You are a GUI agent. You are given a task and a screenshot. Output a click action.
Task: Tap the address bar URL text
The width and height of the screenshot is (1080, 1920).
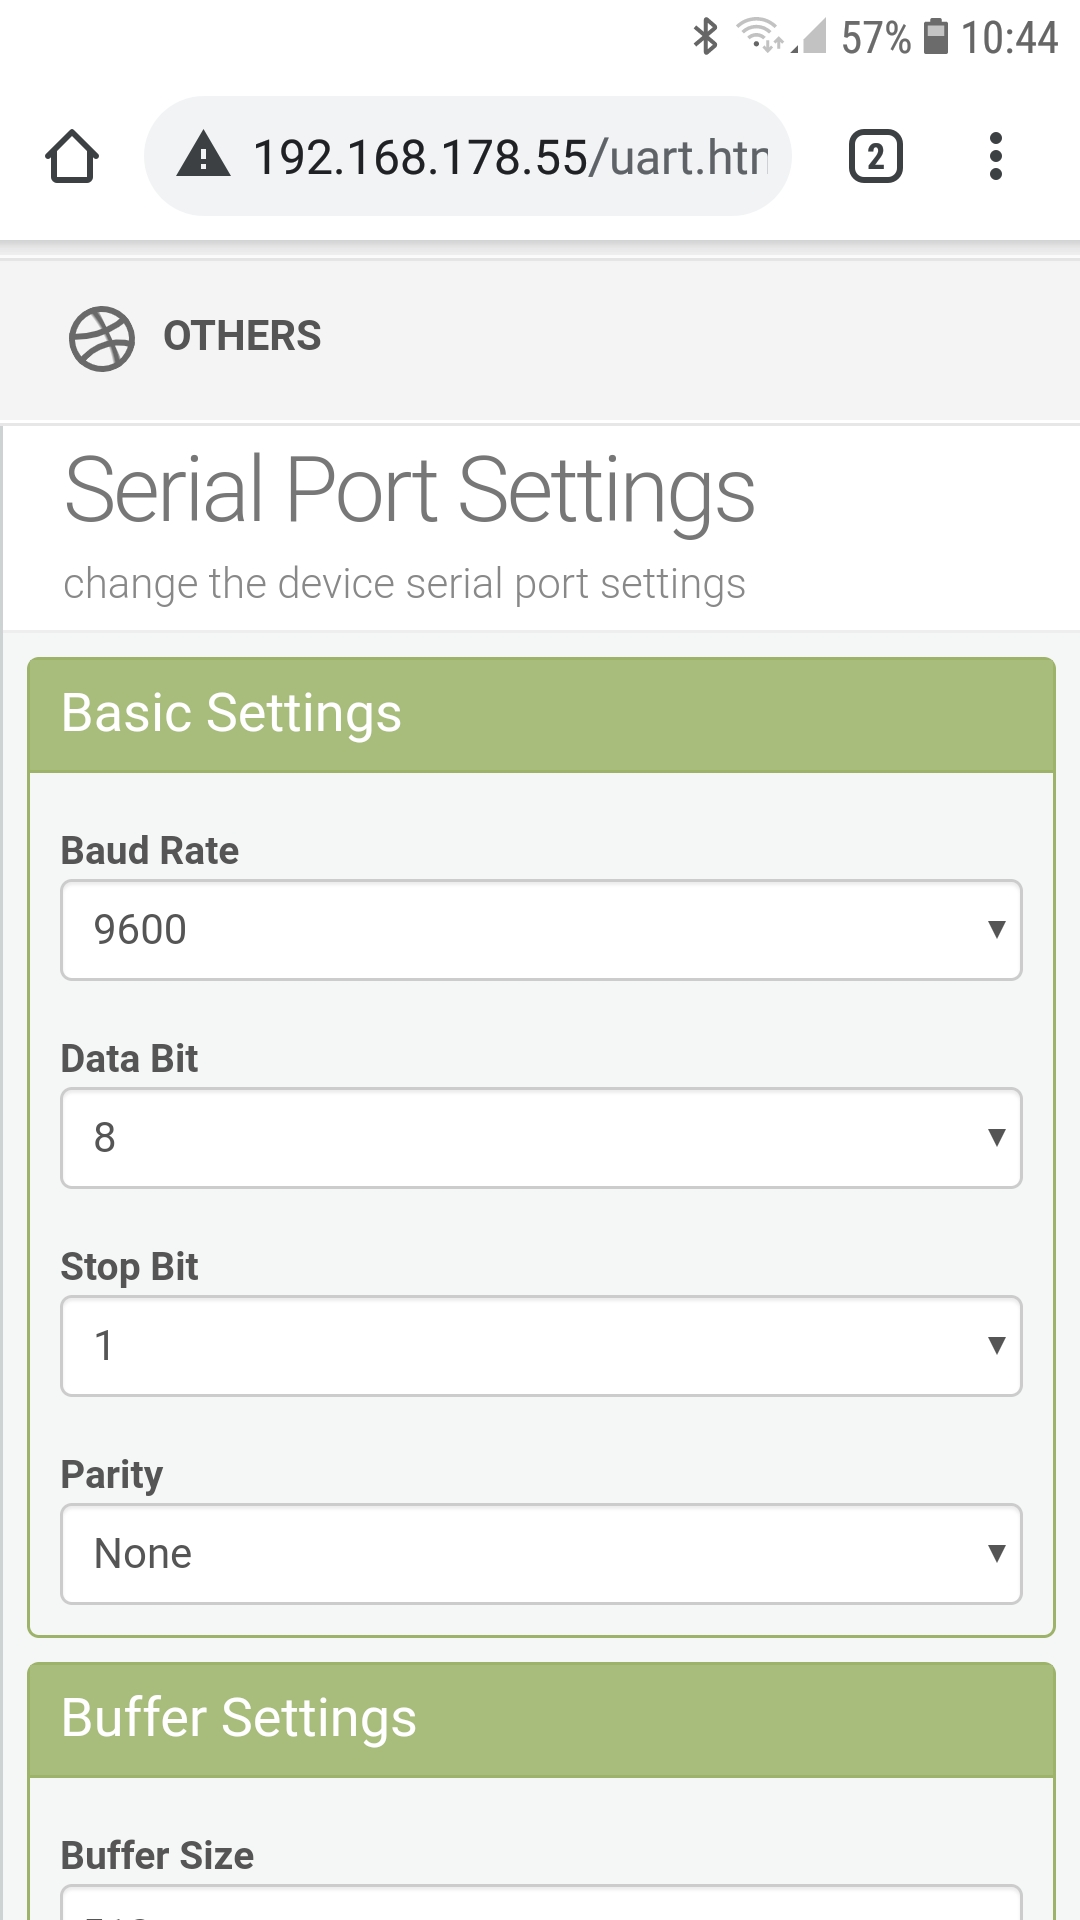point(510,157)
